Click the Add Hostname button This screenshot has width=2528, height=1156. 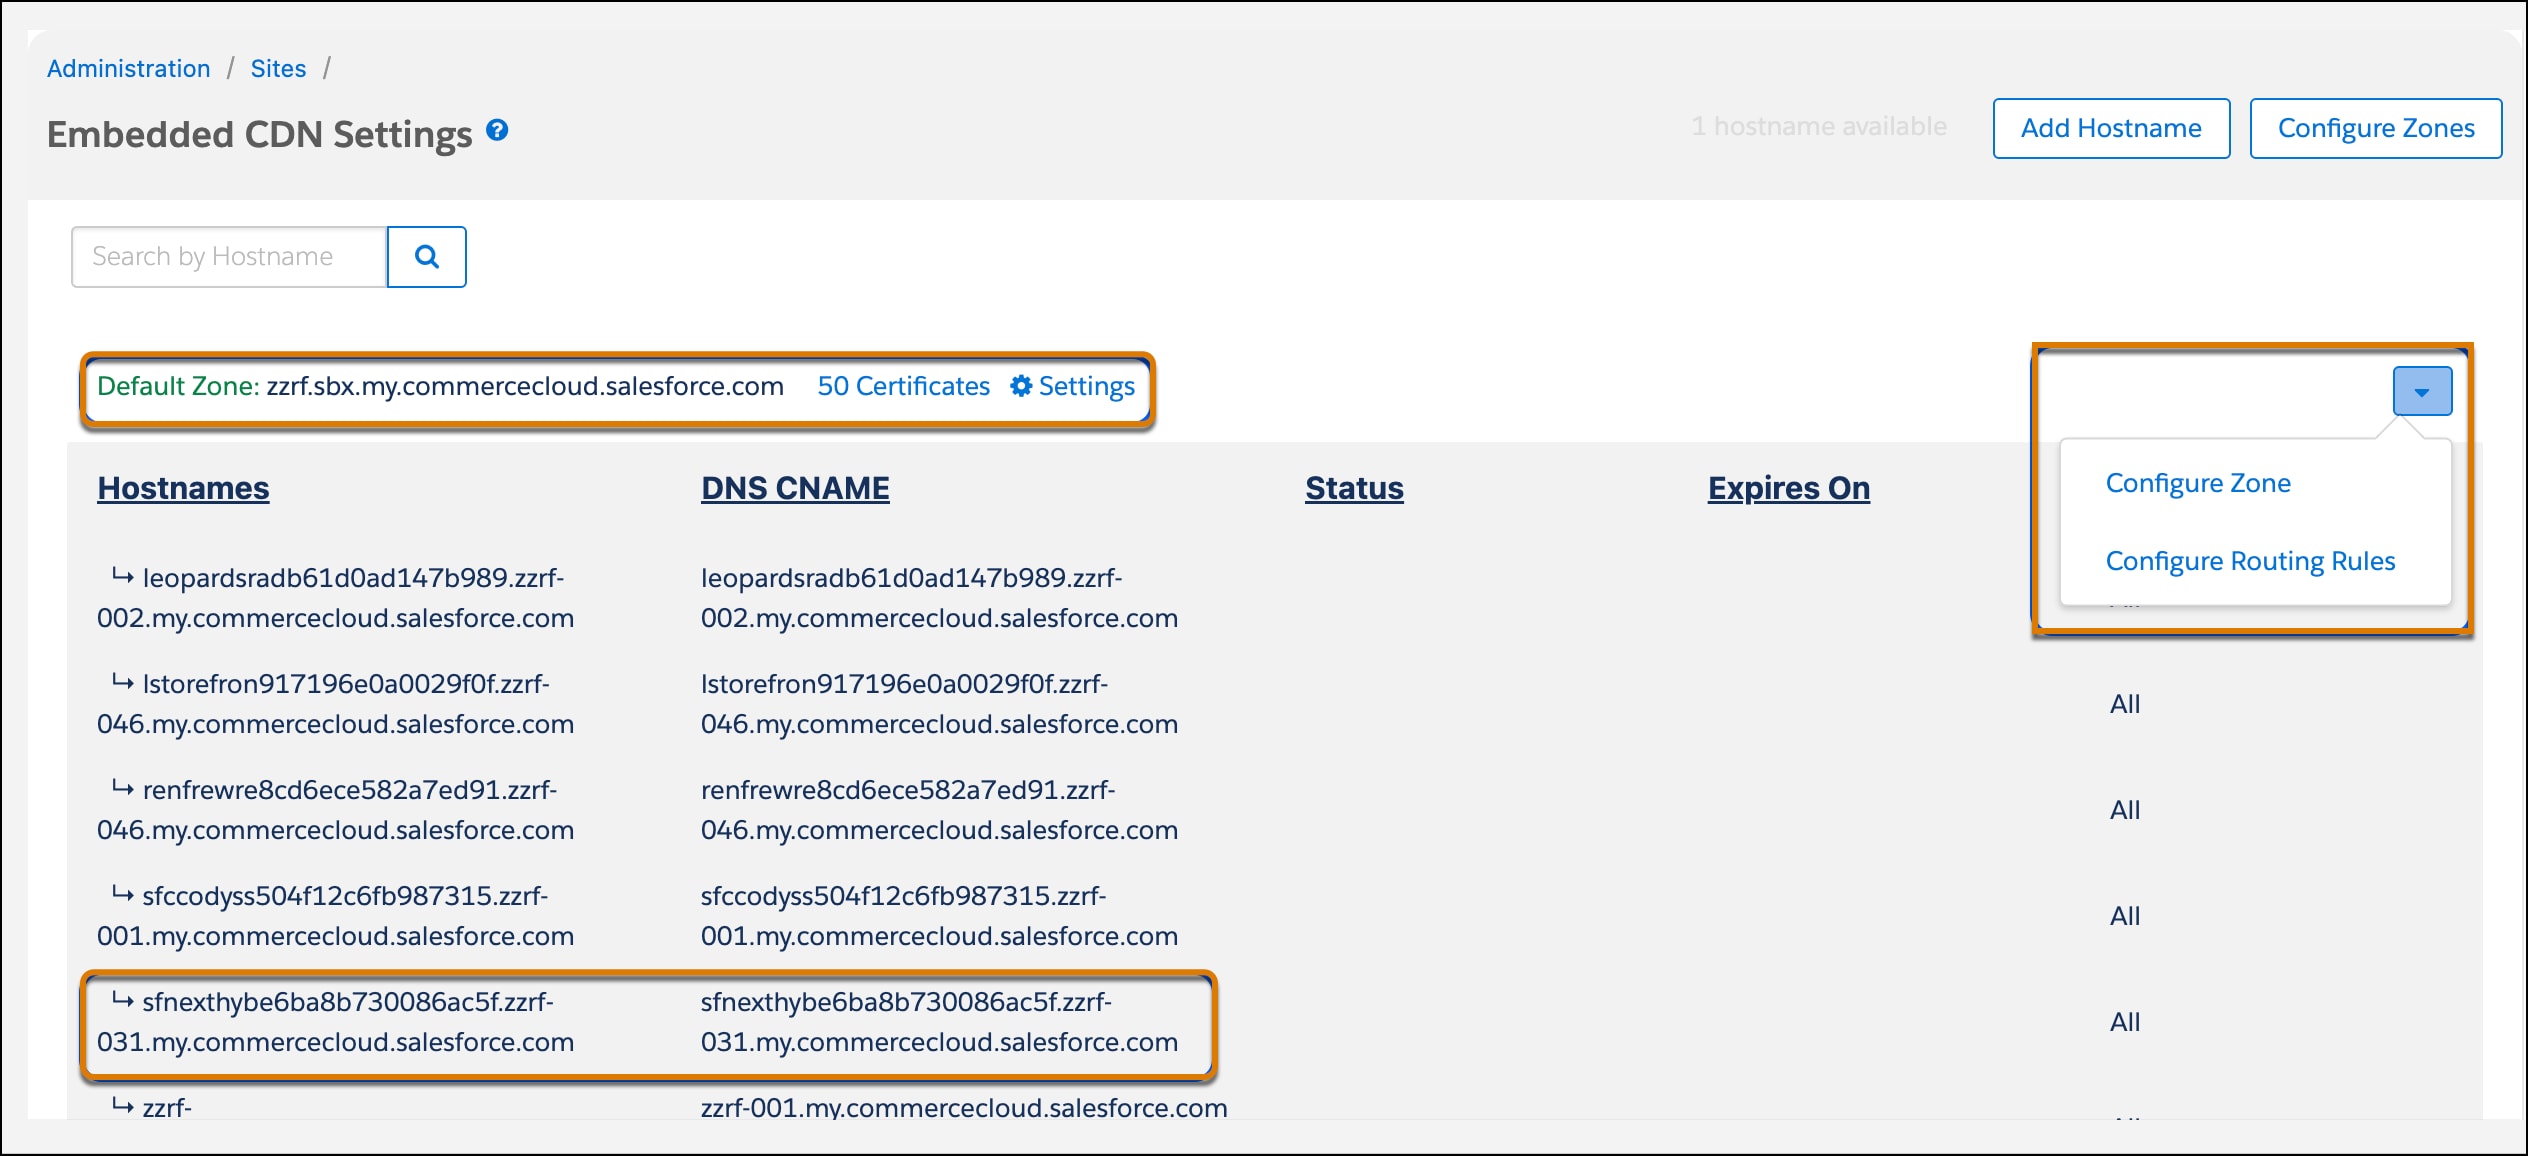pos(2111,128)
